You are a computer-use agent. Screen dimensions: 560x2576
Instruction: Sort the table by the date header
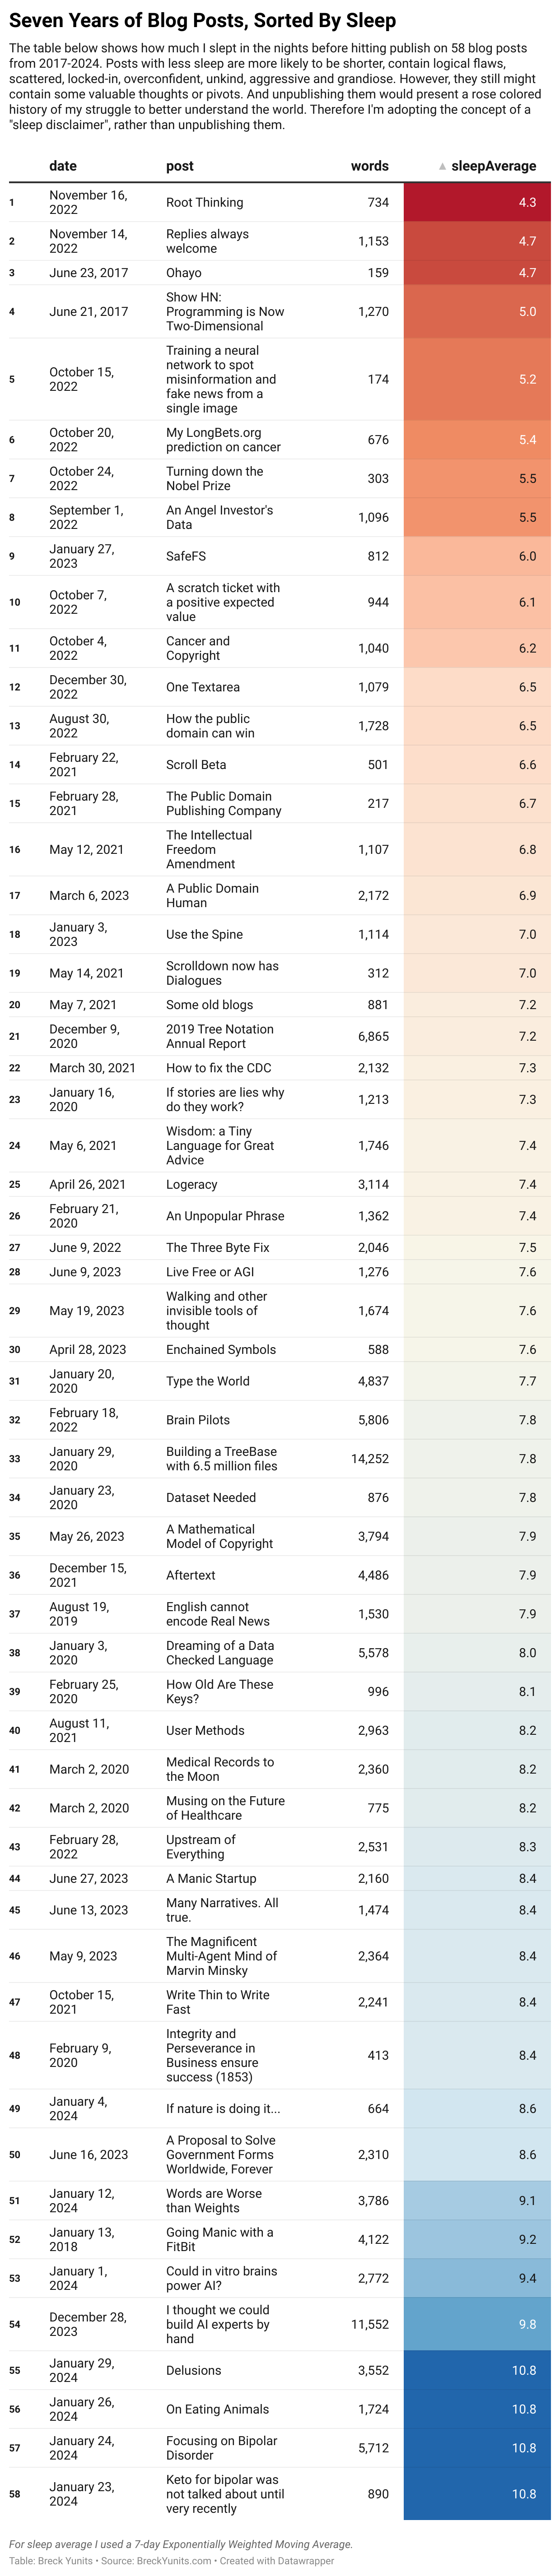63,166
